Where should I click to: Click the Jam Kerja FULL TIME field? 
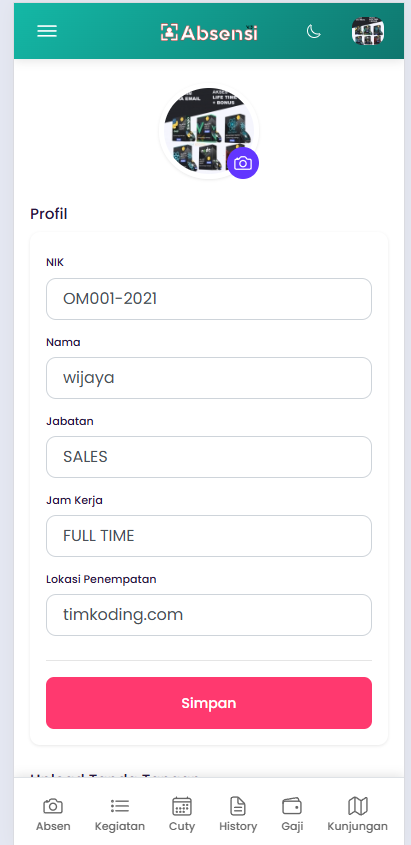click(x=209, y=536)
